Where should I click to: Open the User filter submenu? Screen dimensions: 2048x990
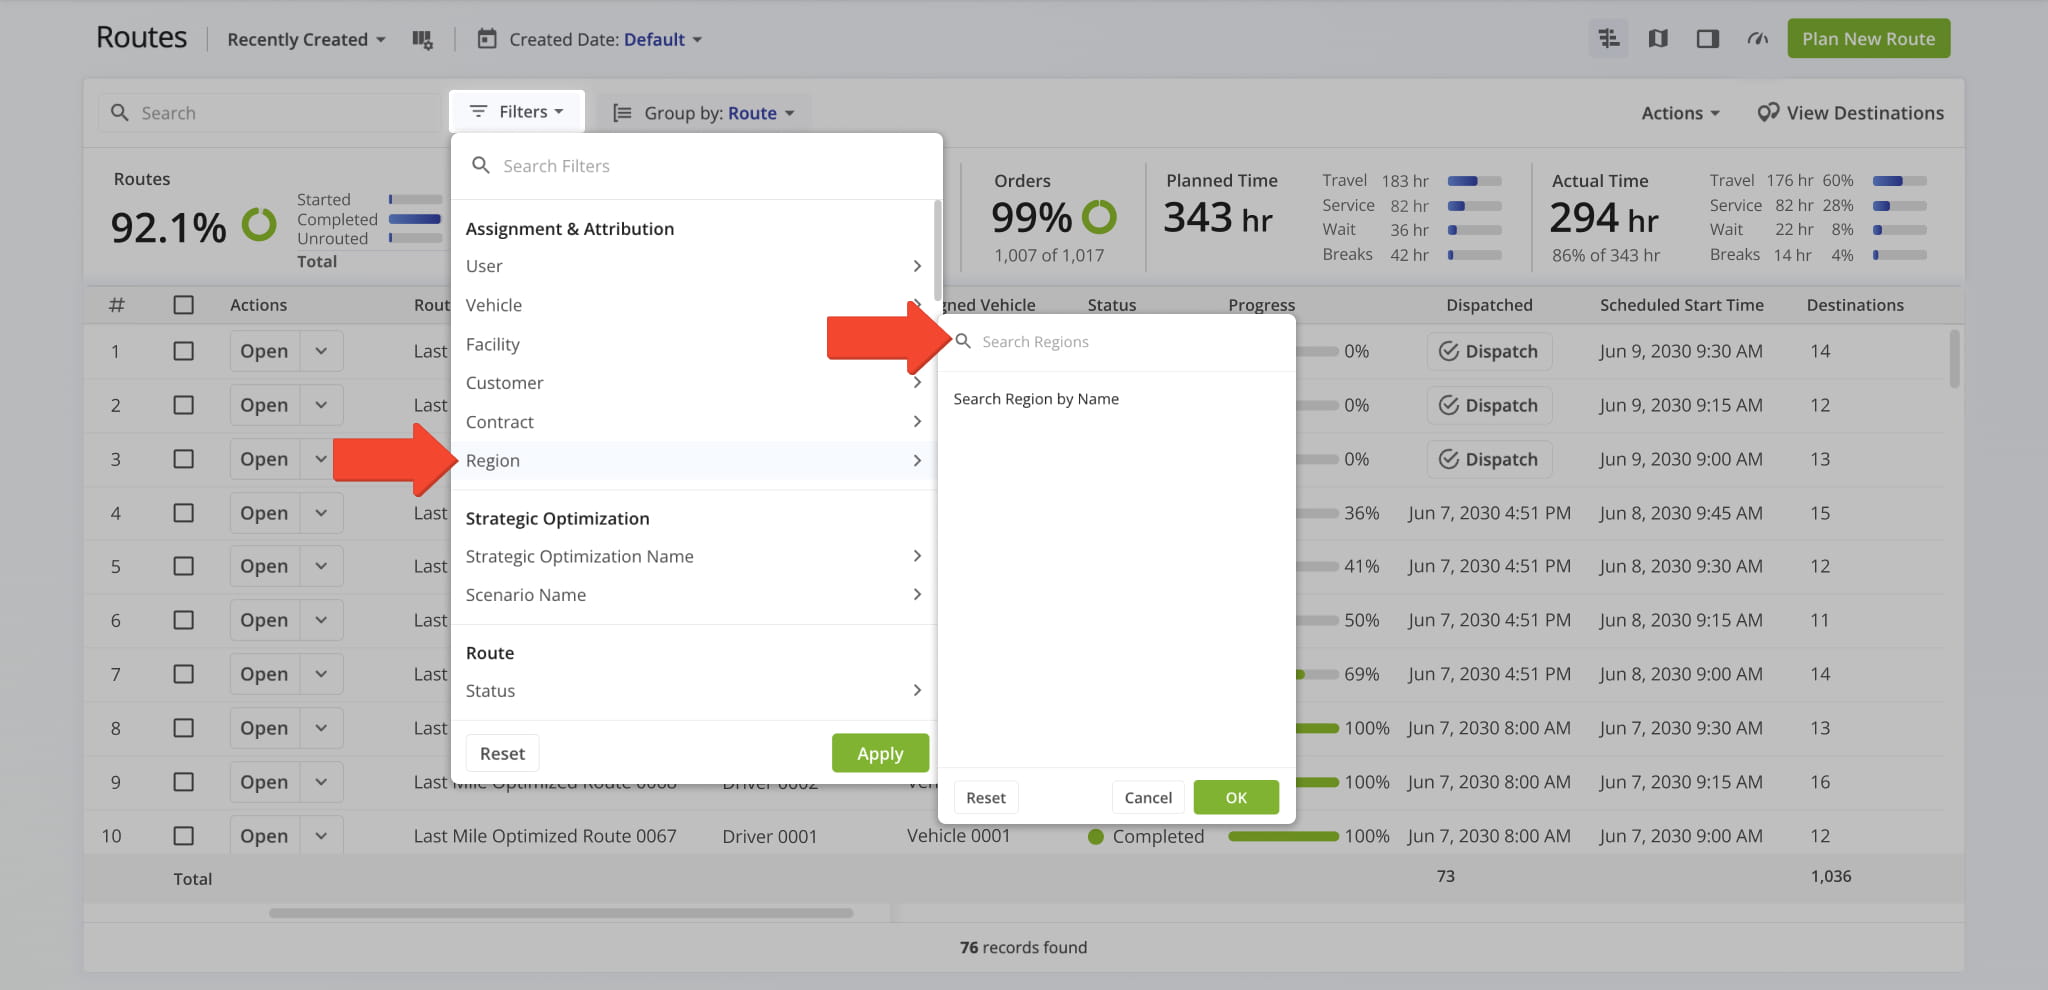click(694, 266)
